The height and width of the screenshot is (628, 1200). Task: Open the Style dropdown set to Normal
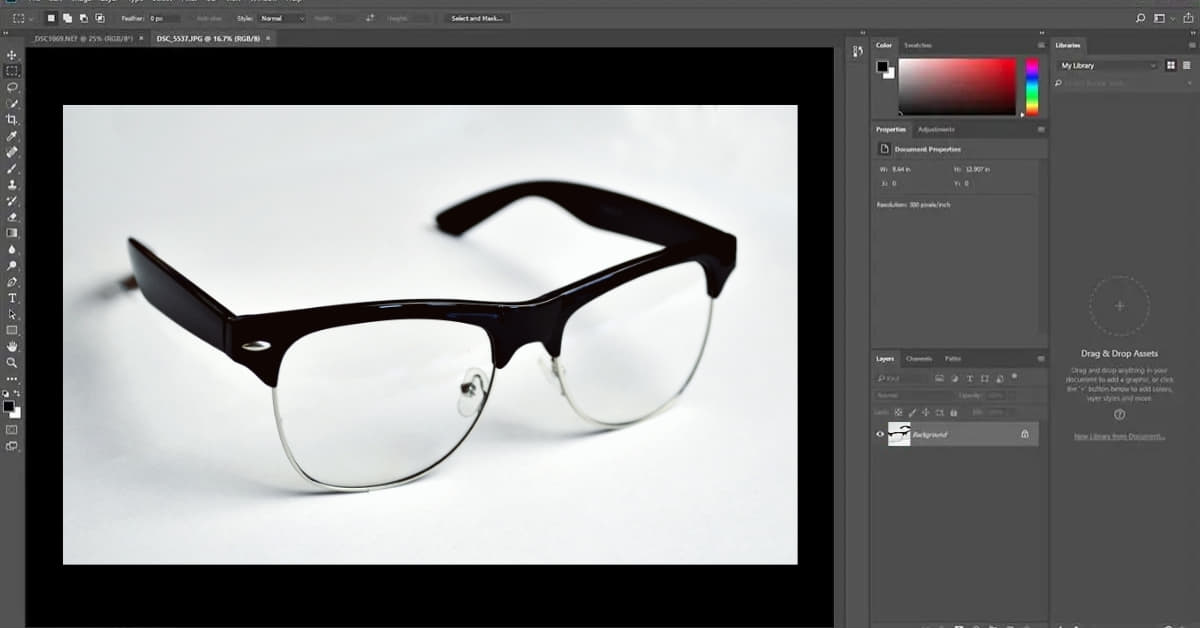point(282,18)
